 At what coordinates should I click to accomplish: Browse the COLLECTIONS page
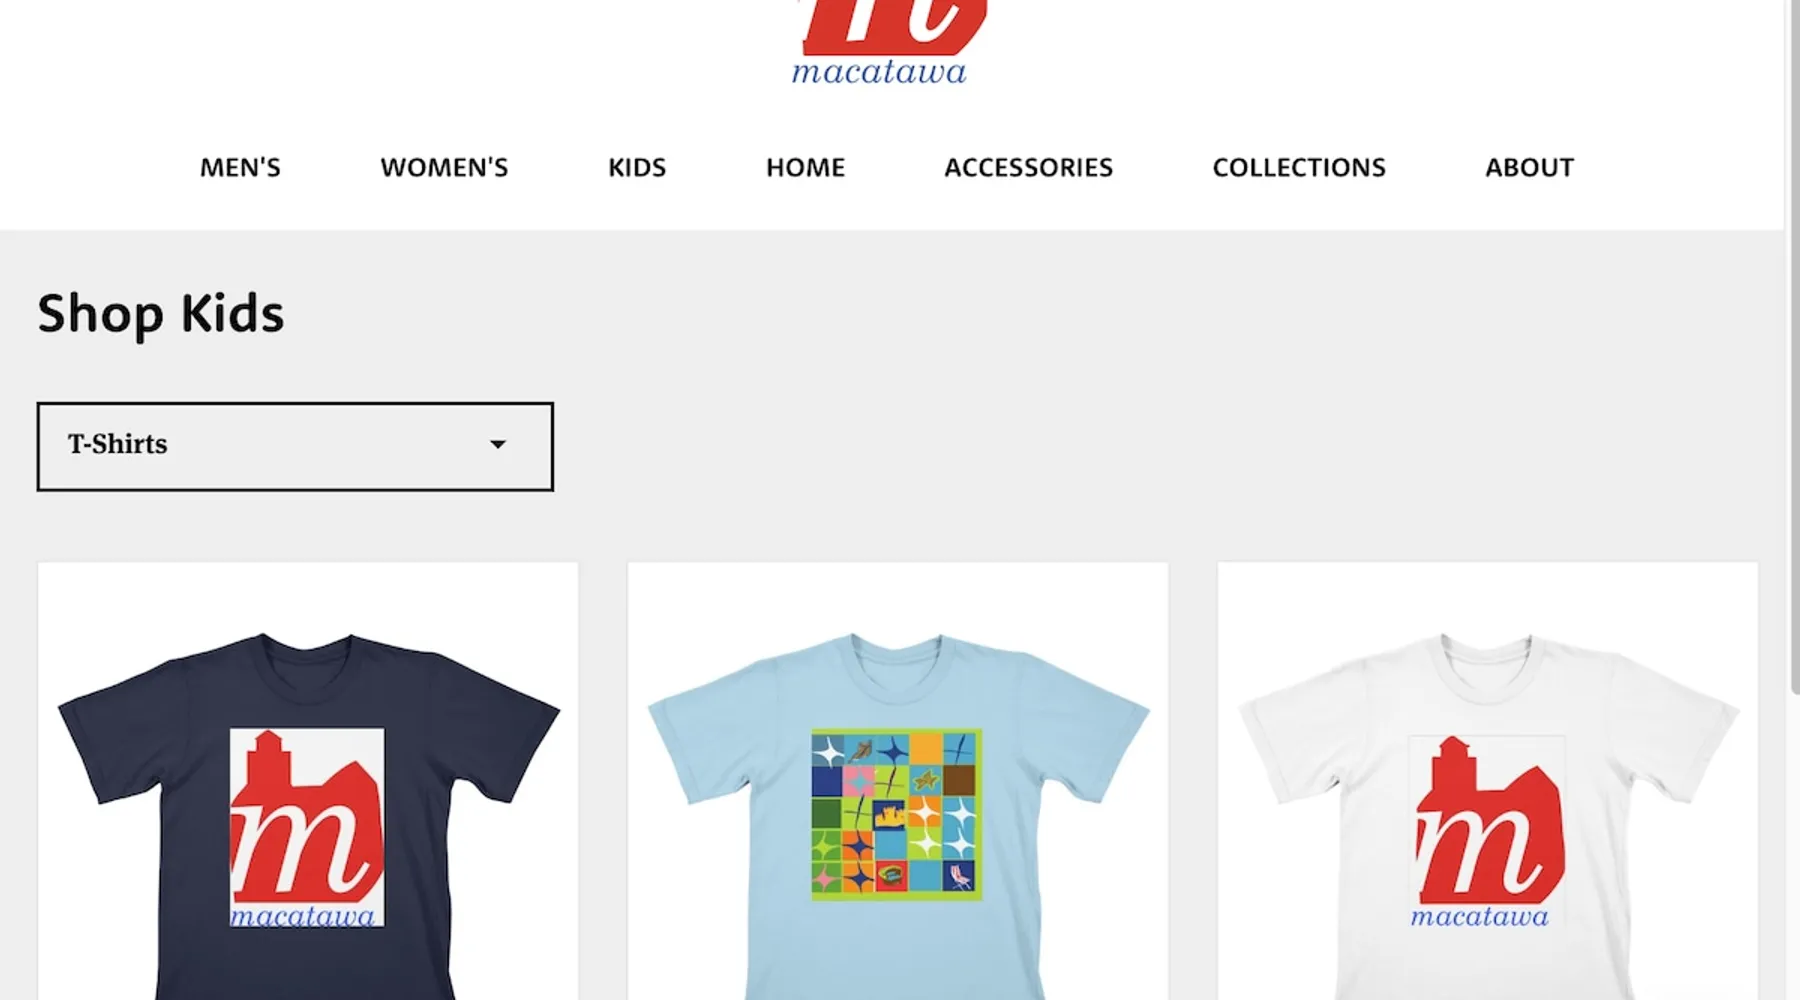pos(1299,167)
